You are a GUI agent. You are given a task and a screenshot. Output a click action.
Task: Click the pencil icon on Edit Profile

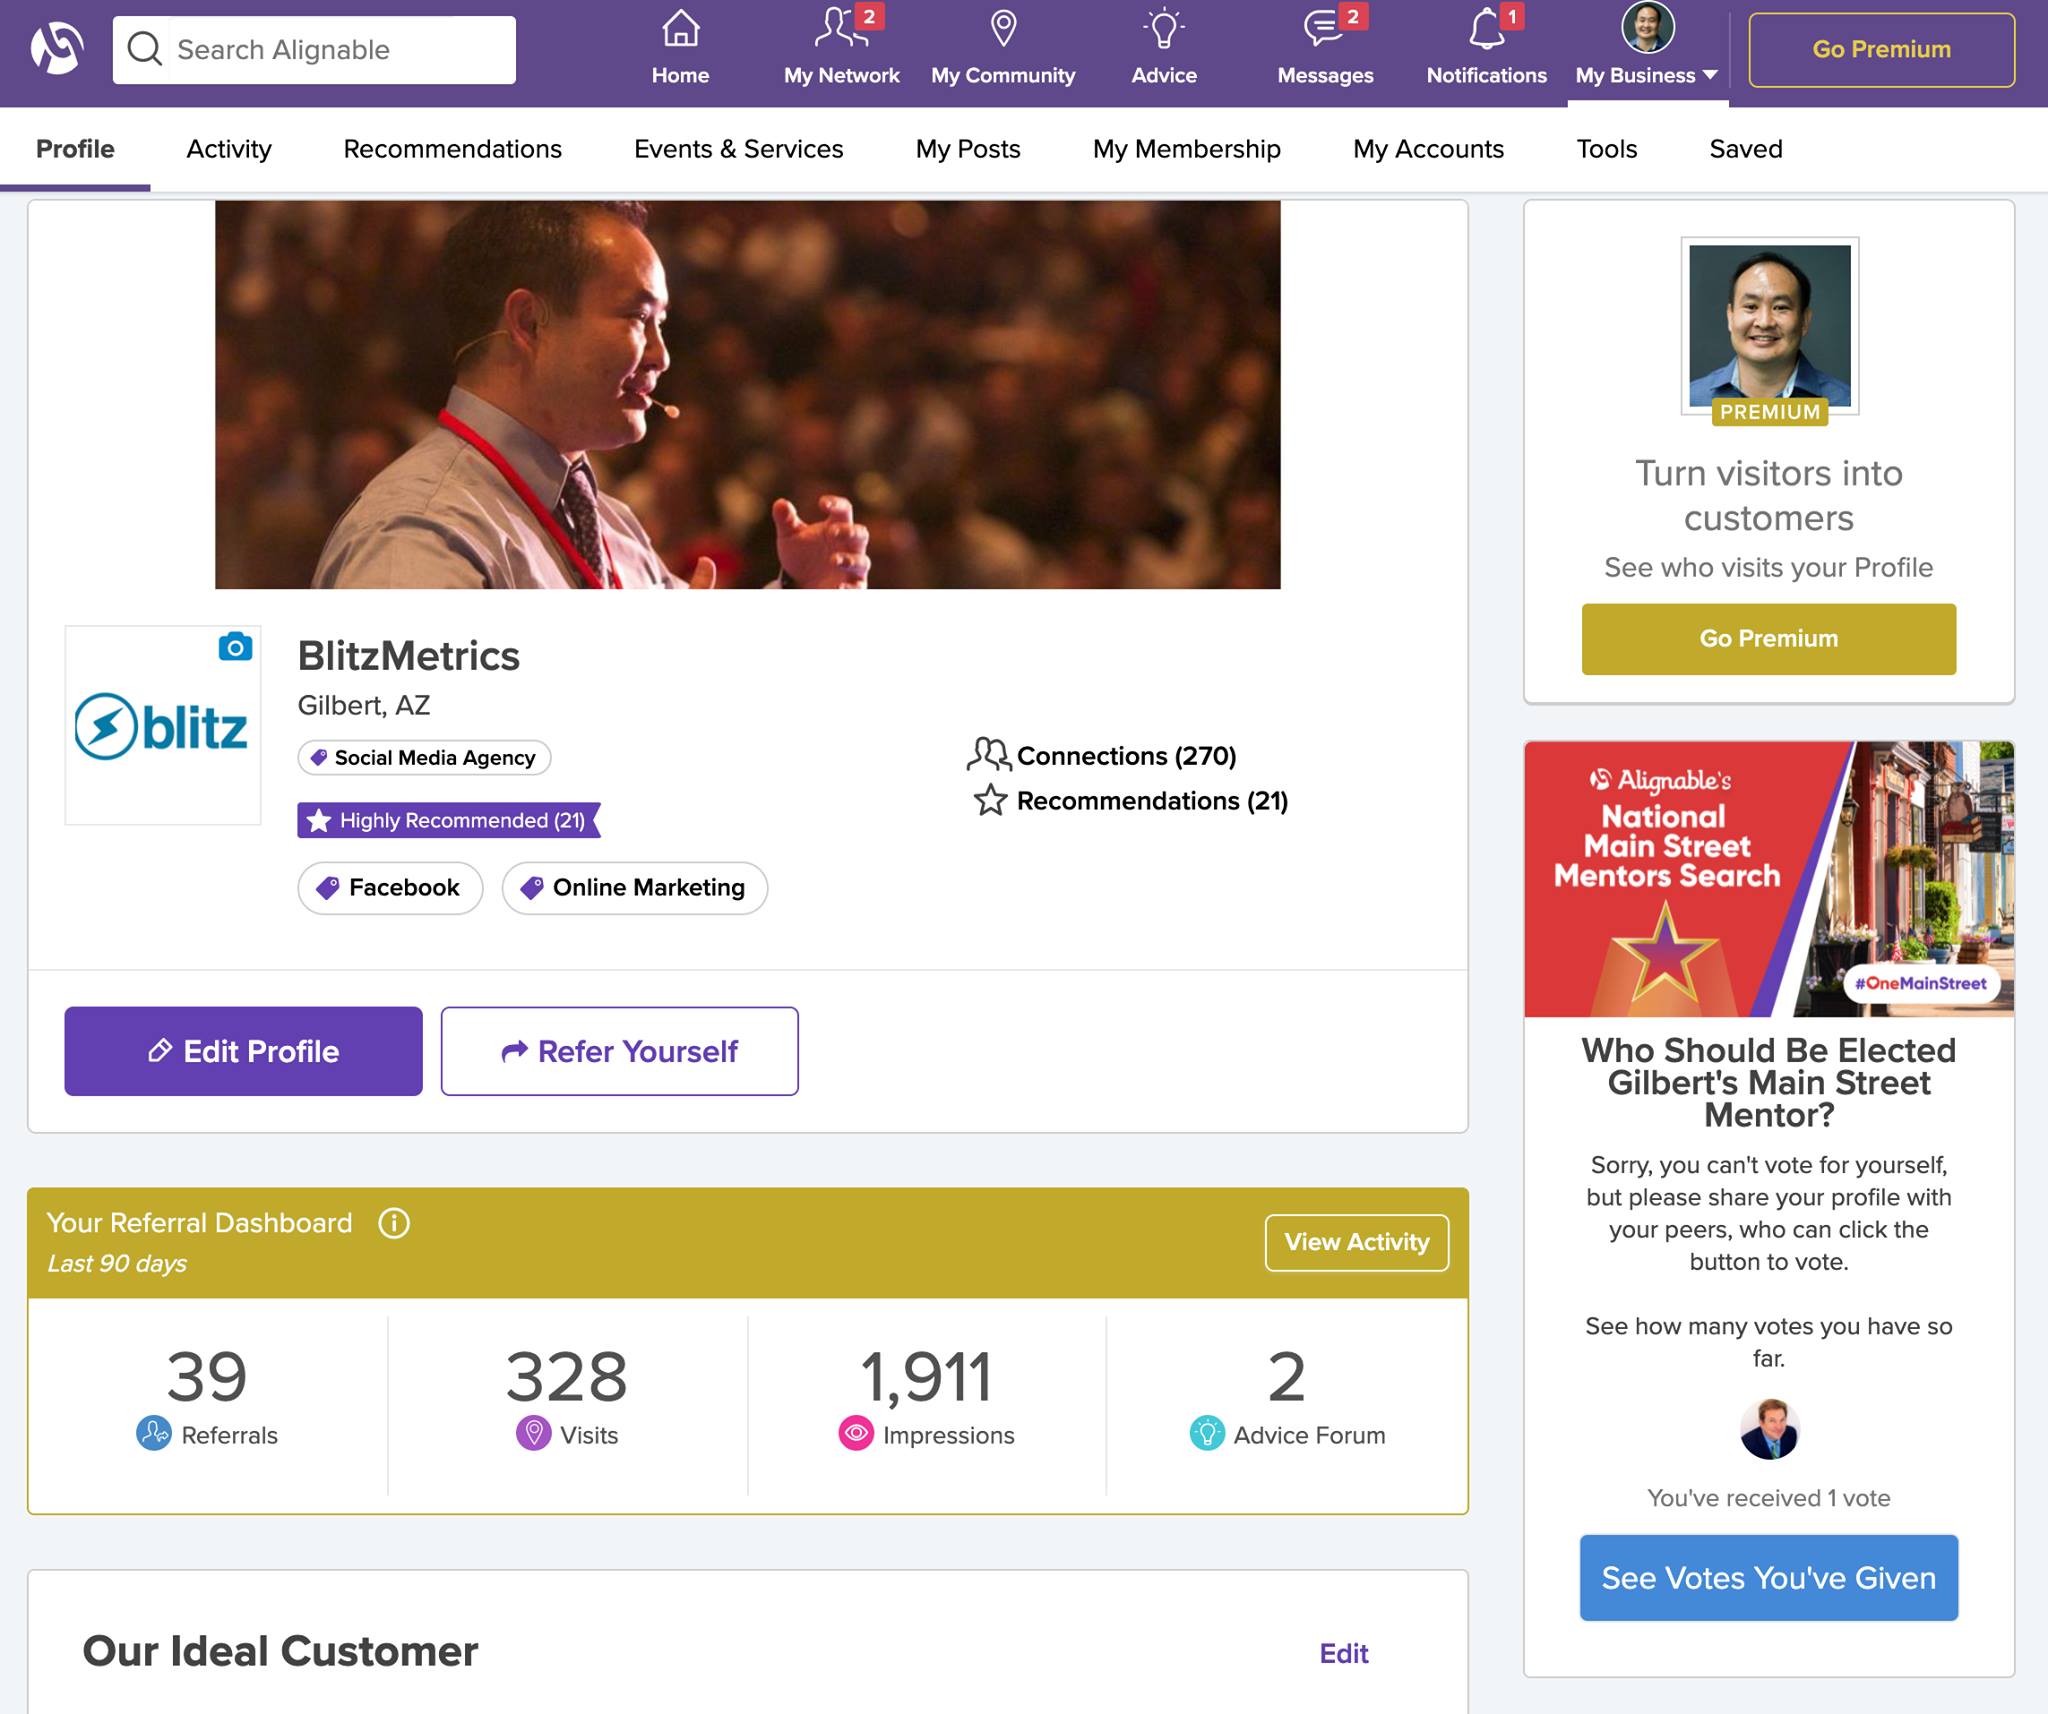pos(160,1051)
